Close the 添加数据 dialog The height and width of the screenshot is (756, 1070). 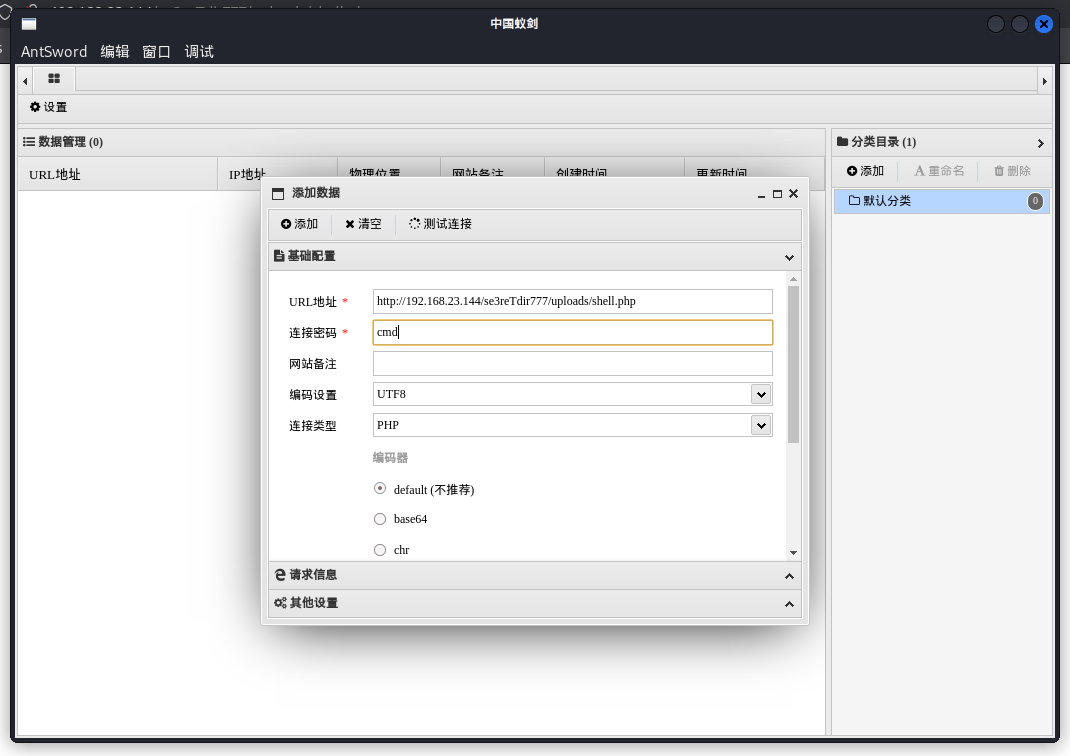793,194
